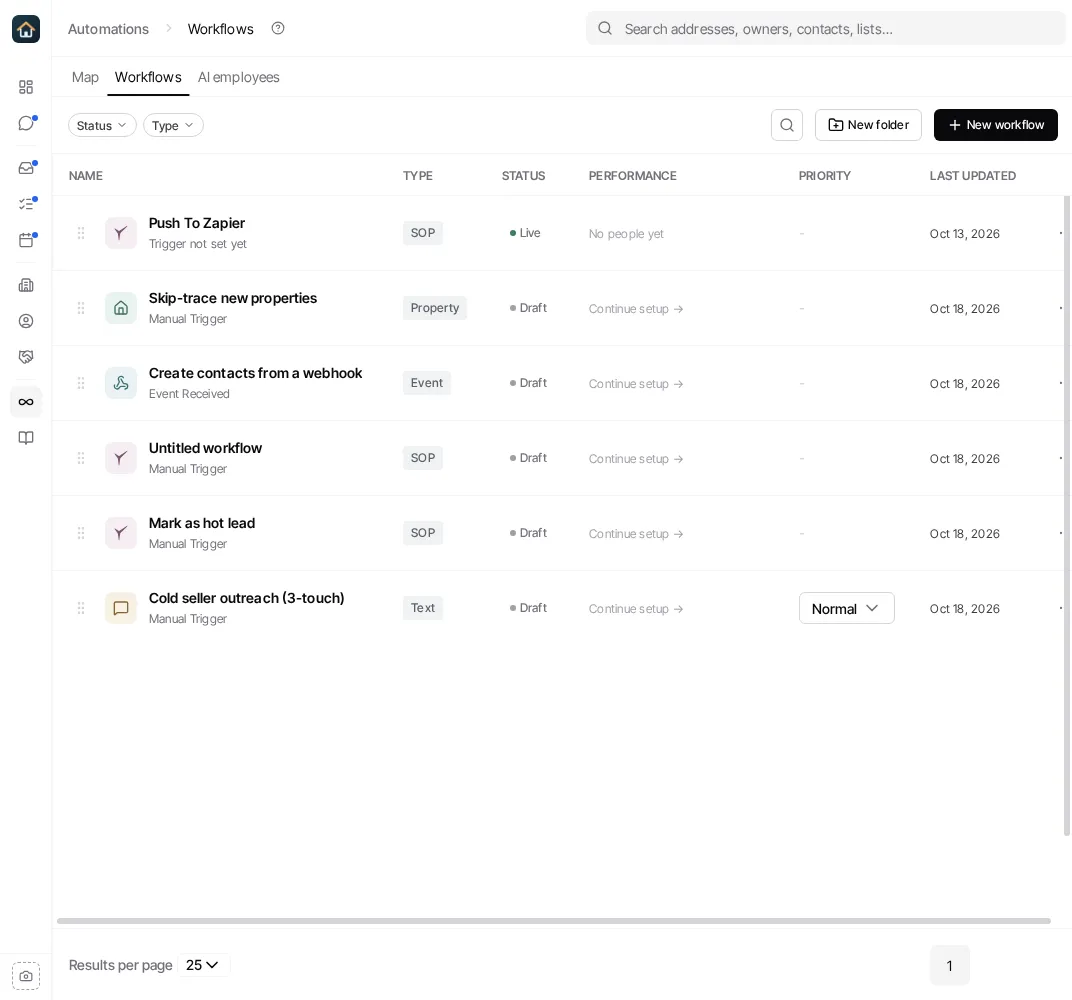The width and height of the screenshot is (1072, 1000).
Task: Select the Workflows tab
Action: pos(148,77)
